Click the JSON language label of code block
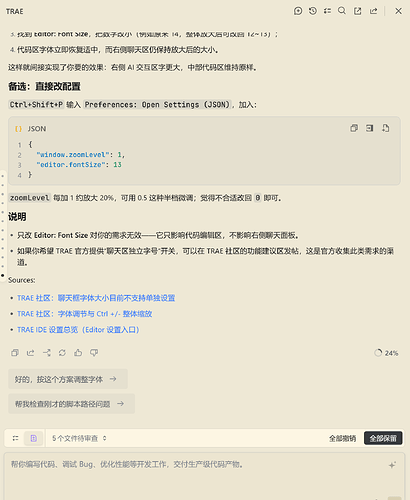Image resolution: width=410 pixels, height=500 pixels. click(37, 129)
